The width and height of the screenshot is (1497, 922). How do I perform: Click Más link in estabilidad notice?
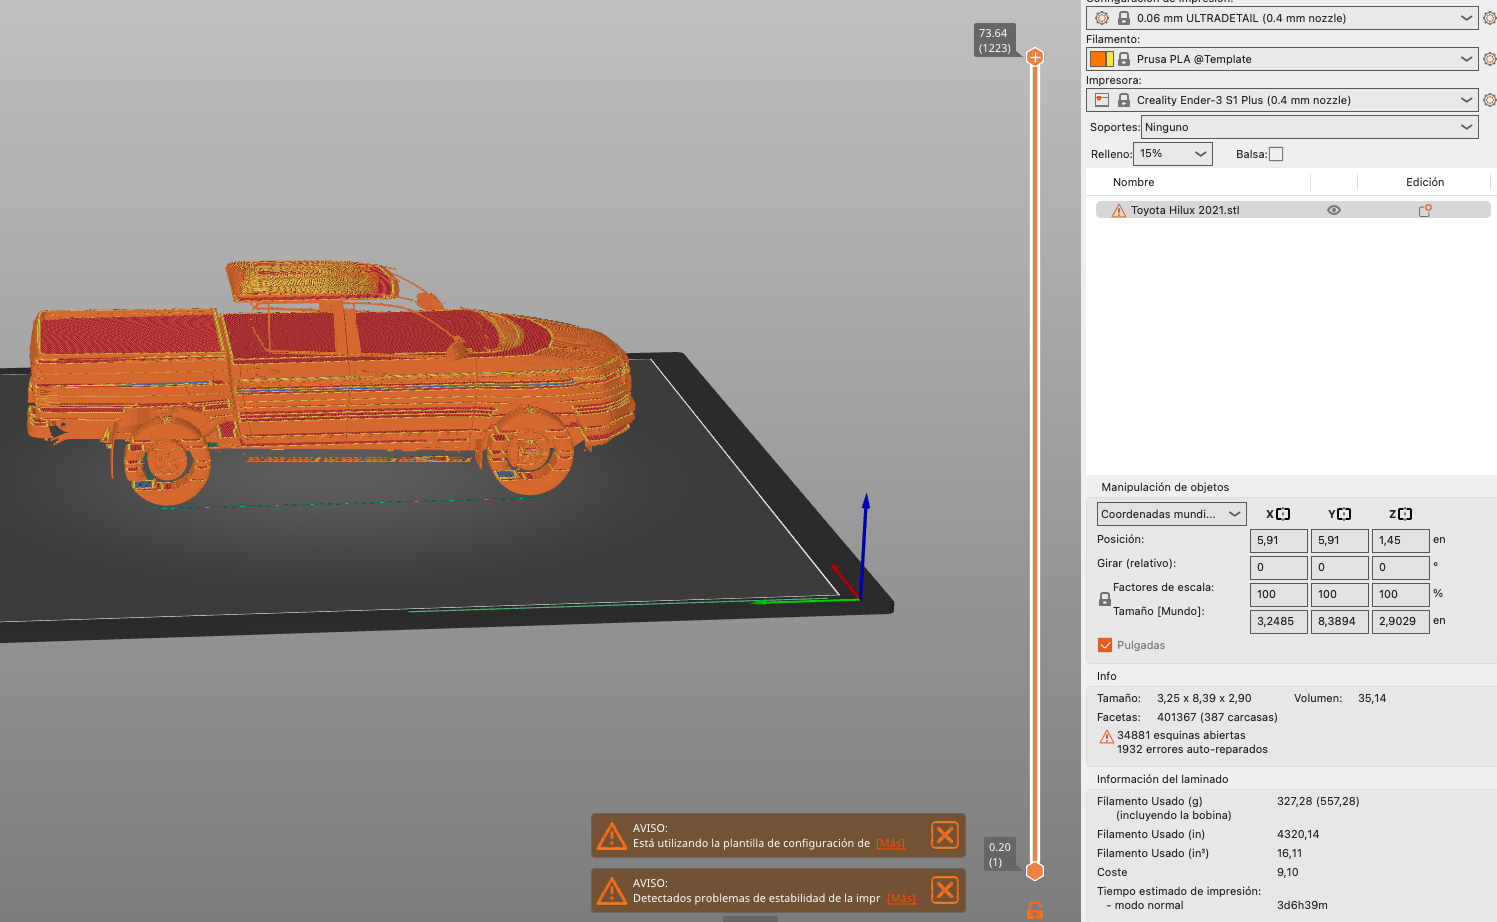(901, 899)
